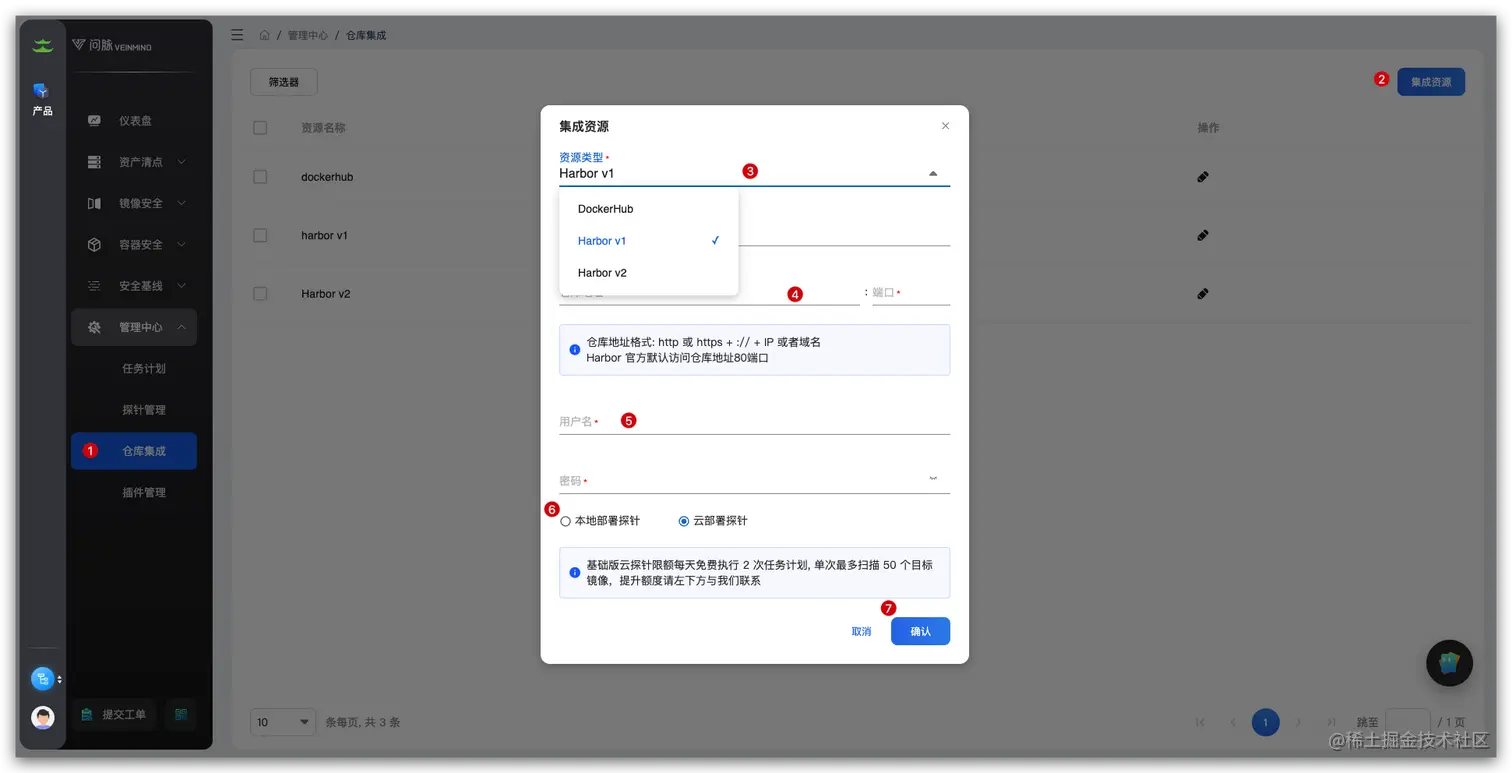Open the page size dropdown showing 10
Screen dimensions: 1512x773
[x=283, y=722]
